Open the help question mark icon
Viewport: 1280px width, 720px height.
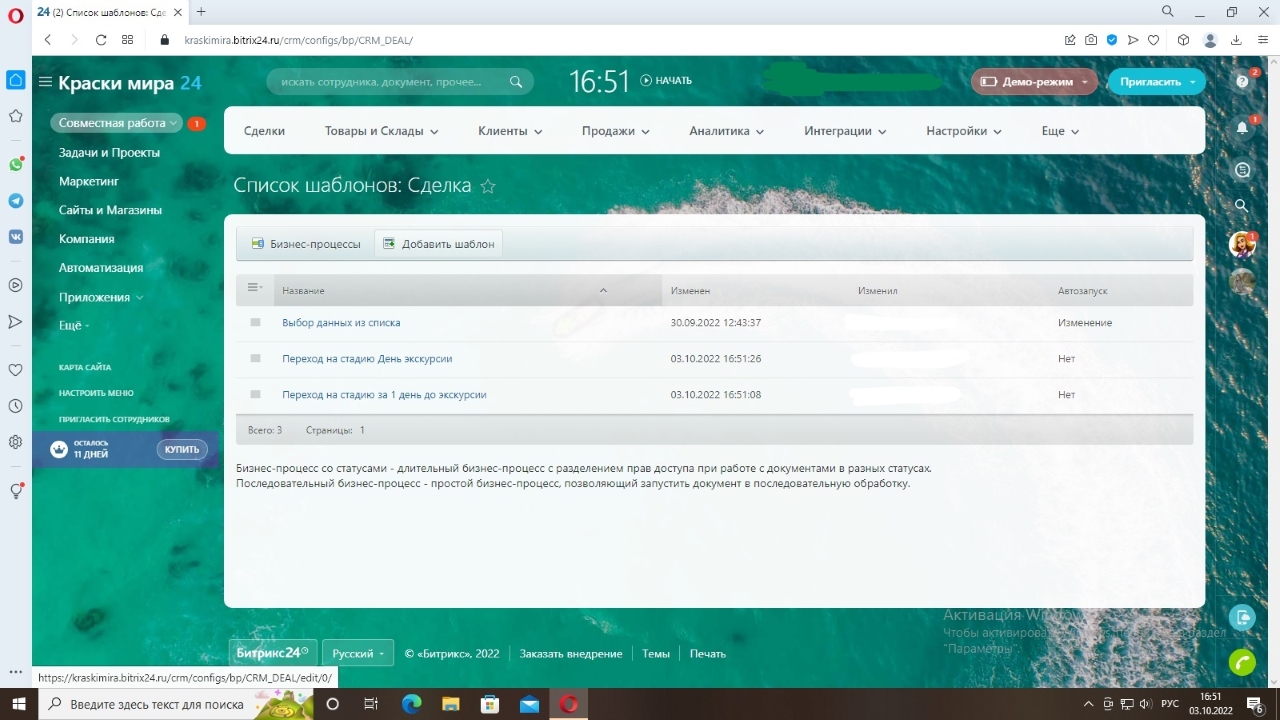pyautogui.click(x=1242, y=82)
